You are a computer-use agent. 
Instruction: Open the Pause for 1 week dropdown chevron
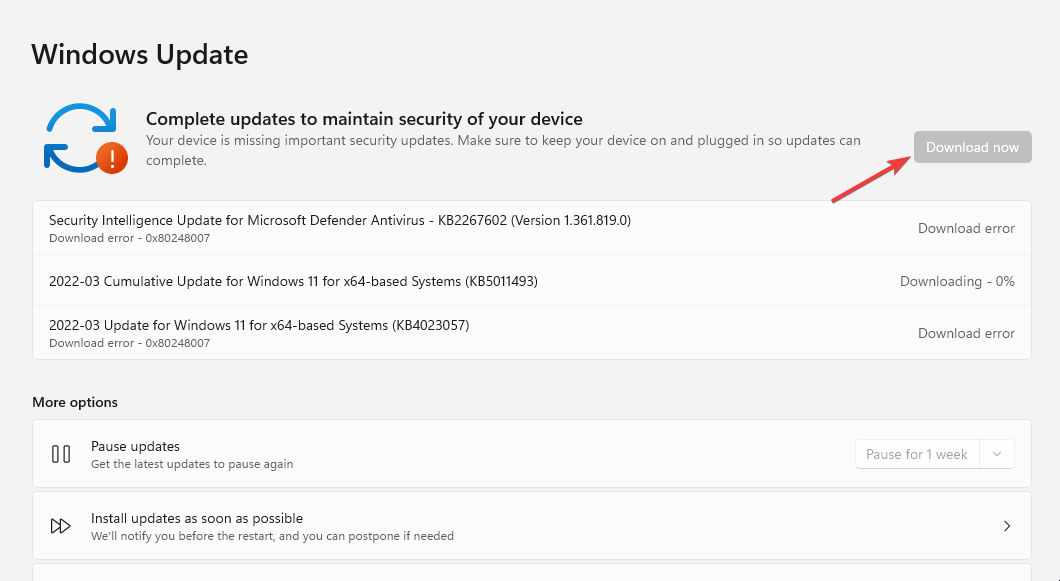point(996,453)
